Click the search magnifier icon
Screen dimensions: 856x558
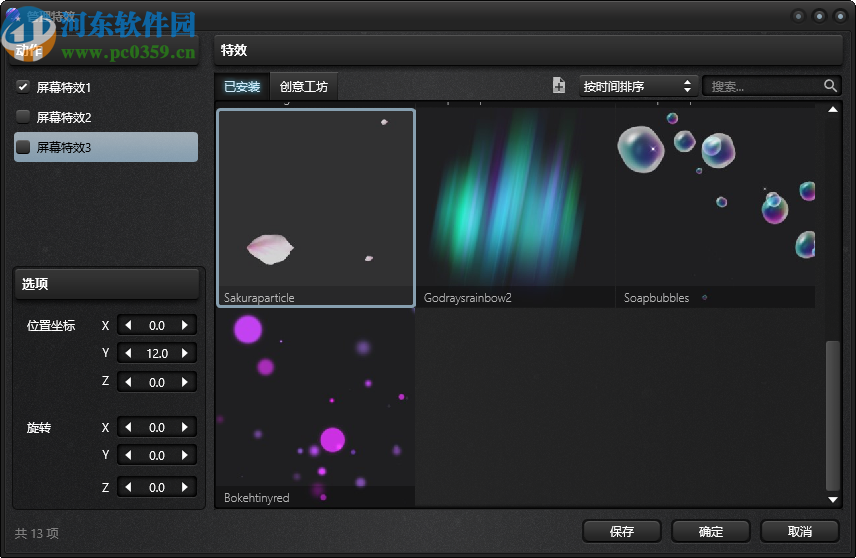click(x=830, y=86)
